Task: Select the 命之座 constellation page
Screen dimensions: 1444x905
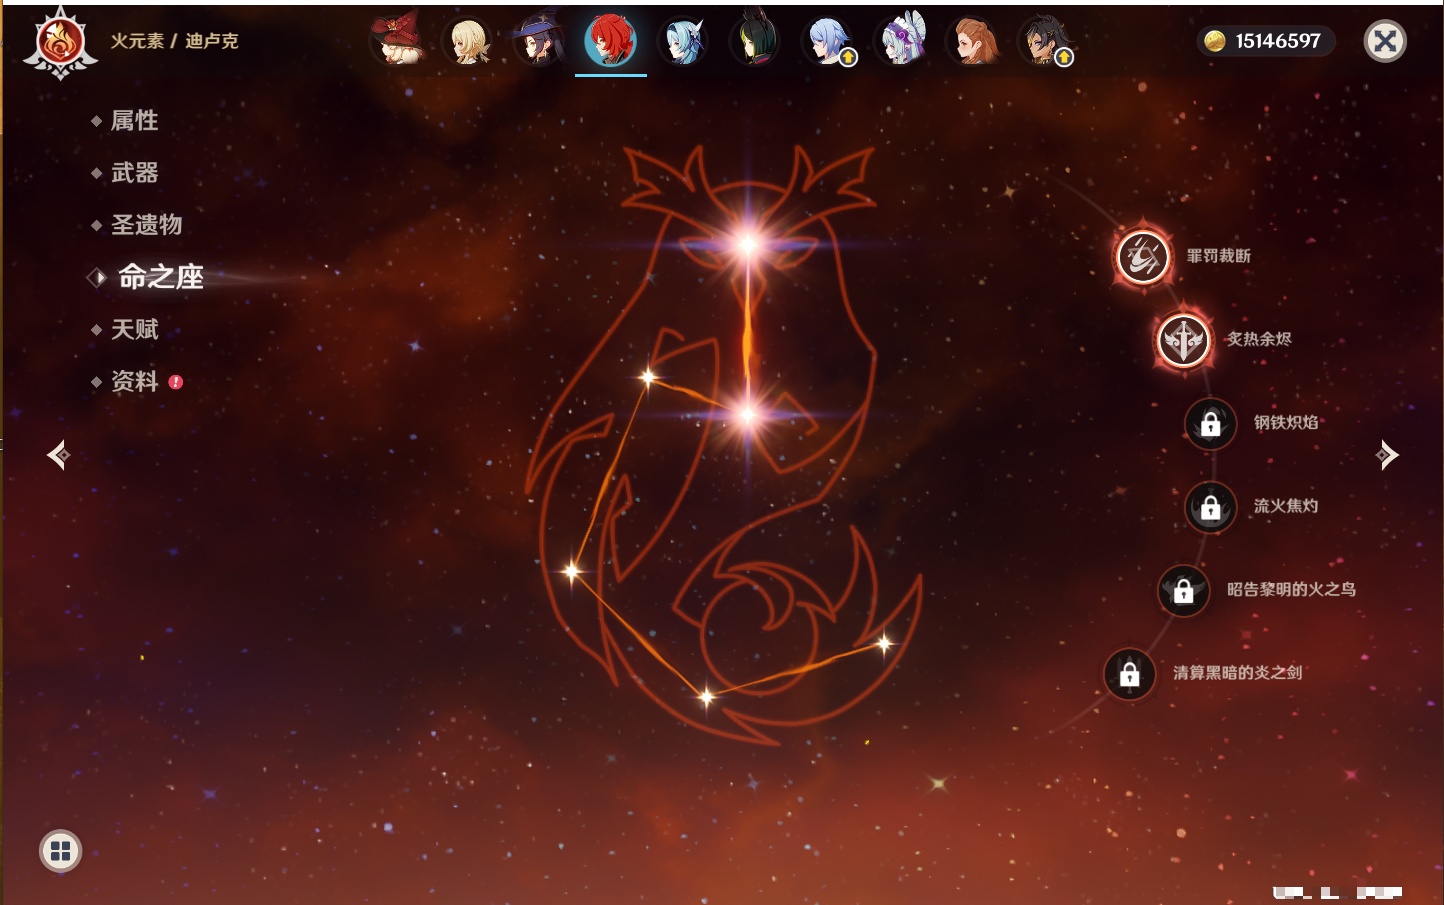Action: pyautogui.click(x=160, y=277)
